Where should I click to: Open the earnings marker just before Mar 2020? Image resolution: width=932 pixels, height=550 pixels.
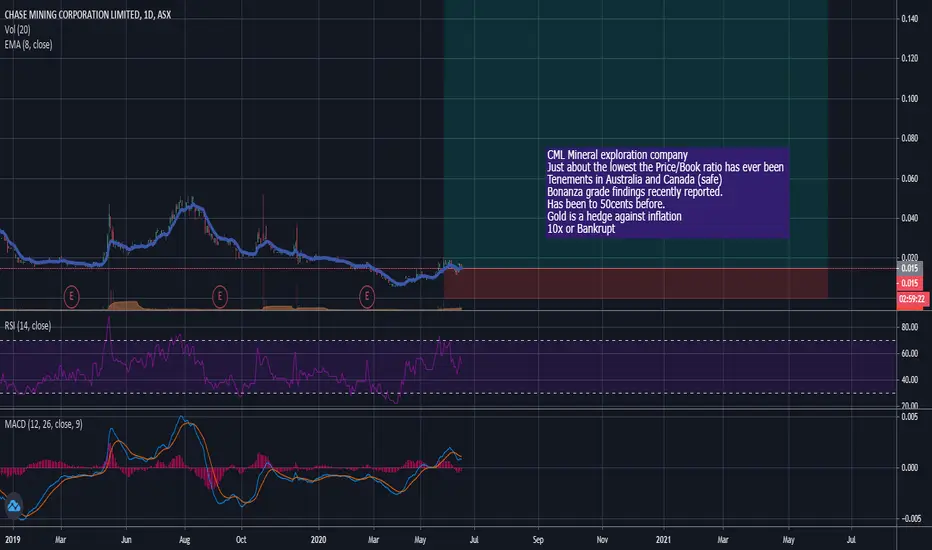pyautogui.click(x=367, y=296)
